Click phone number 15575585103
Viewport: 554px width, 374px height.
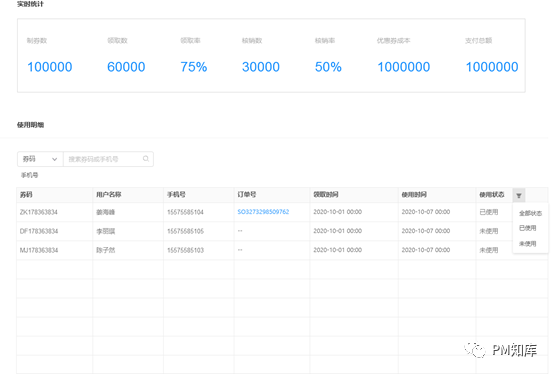pos(185,250)
